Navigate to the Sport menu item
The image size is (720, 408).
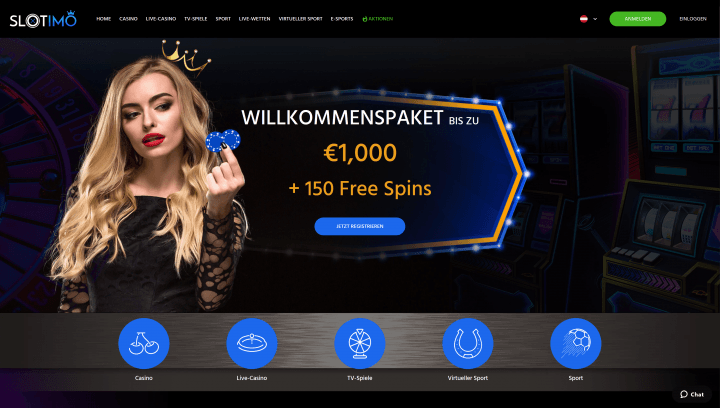pos(223,19)
